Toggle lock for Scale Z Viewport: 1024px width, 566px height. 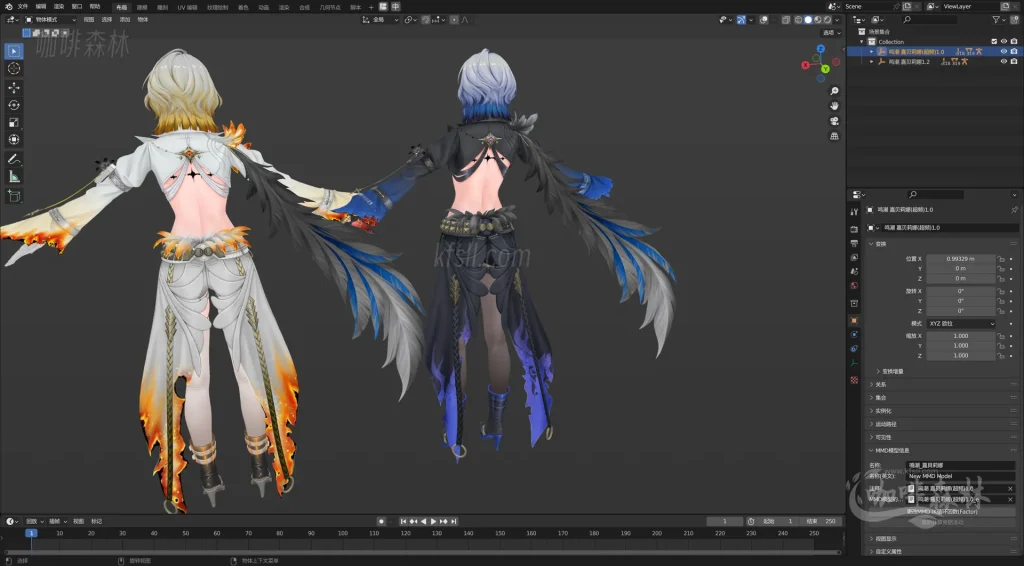1000,355
